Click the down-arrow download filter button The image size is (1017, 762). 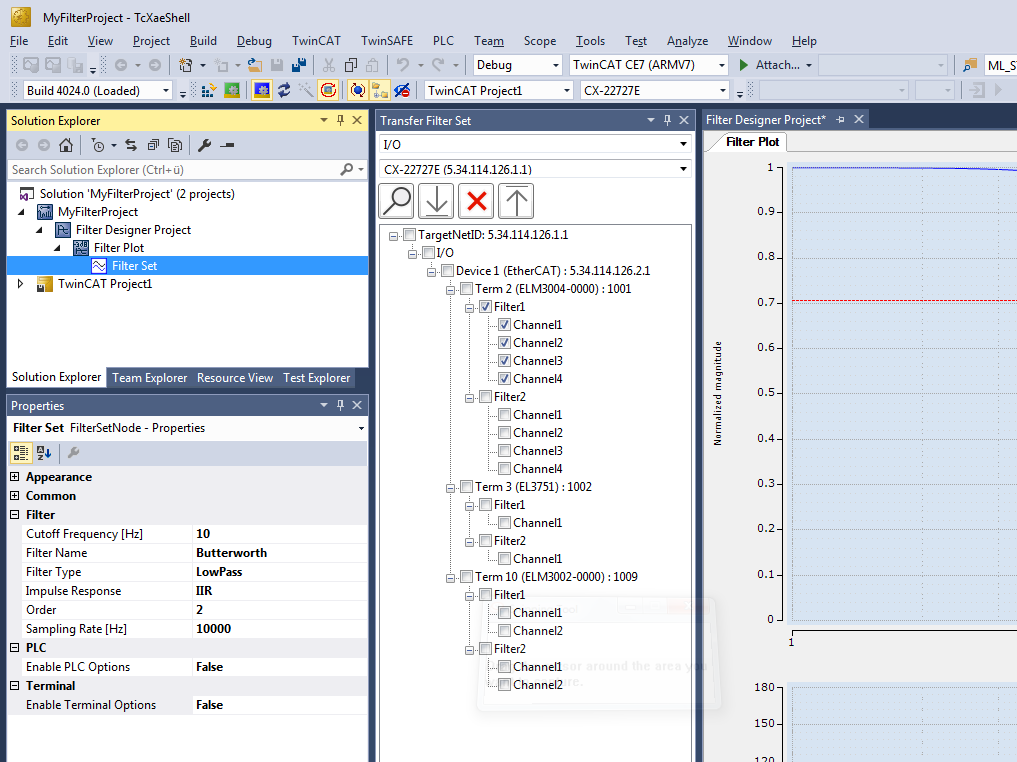click(x=437, y=201)
